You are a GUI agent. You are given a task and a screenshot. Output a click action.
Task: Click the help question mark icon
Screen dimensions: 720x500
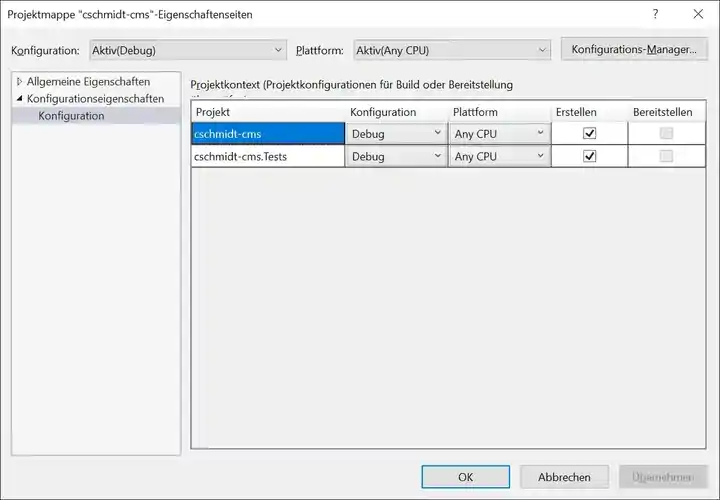655,14
